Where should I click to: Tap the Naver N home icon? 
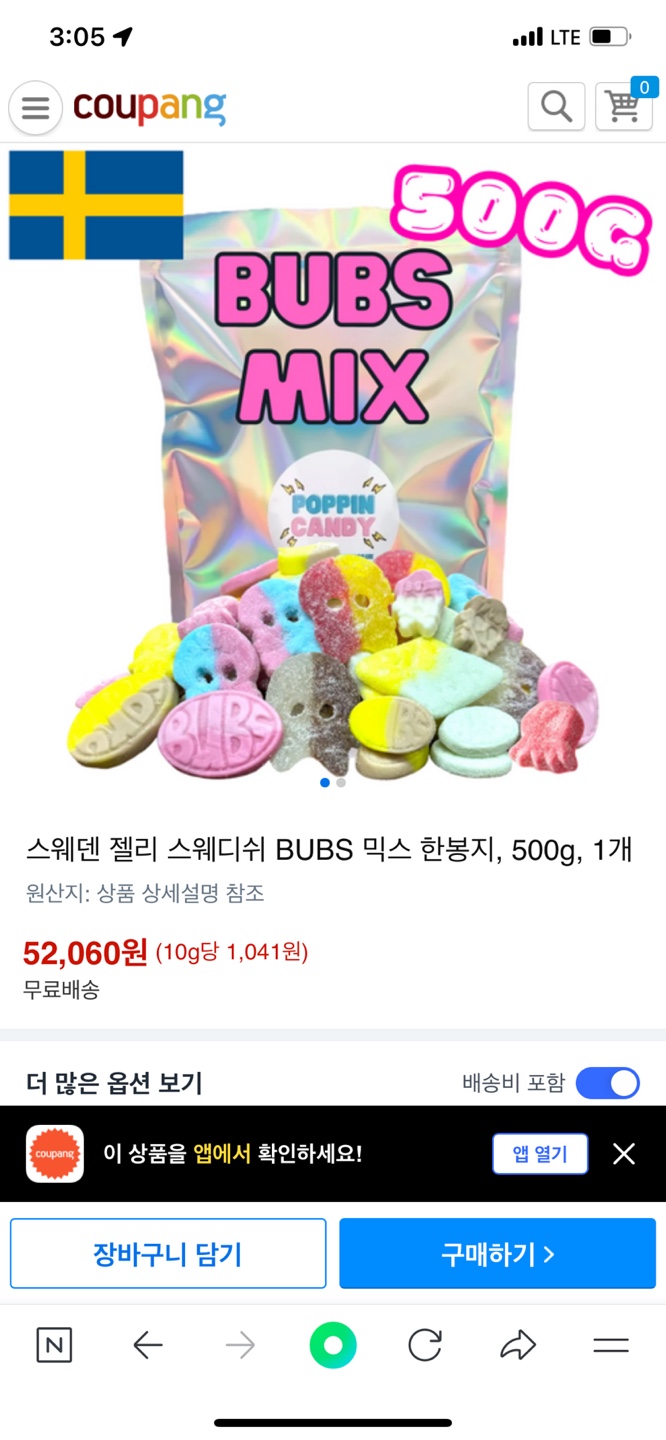[54, 1345]
